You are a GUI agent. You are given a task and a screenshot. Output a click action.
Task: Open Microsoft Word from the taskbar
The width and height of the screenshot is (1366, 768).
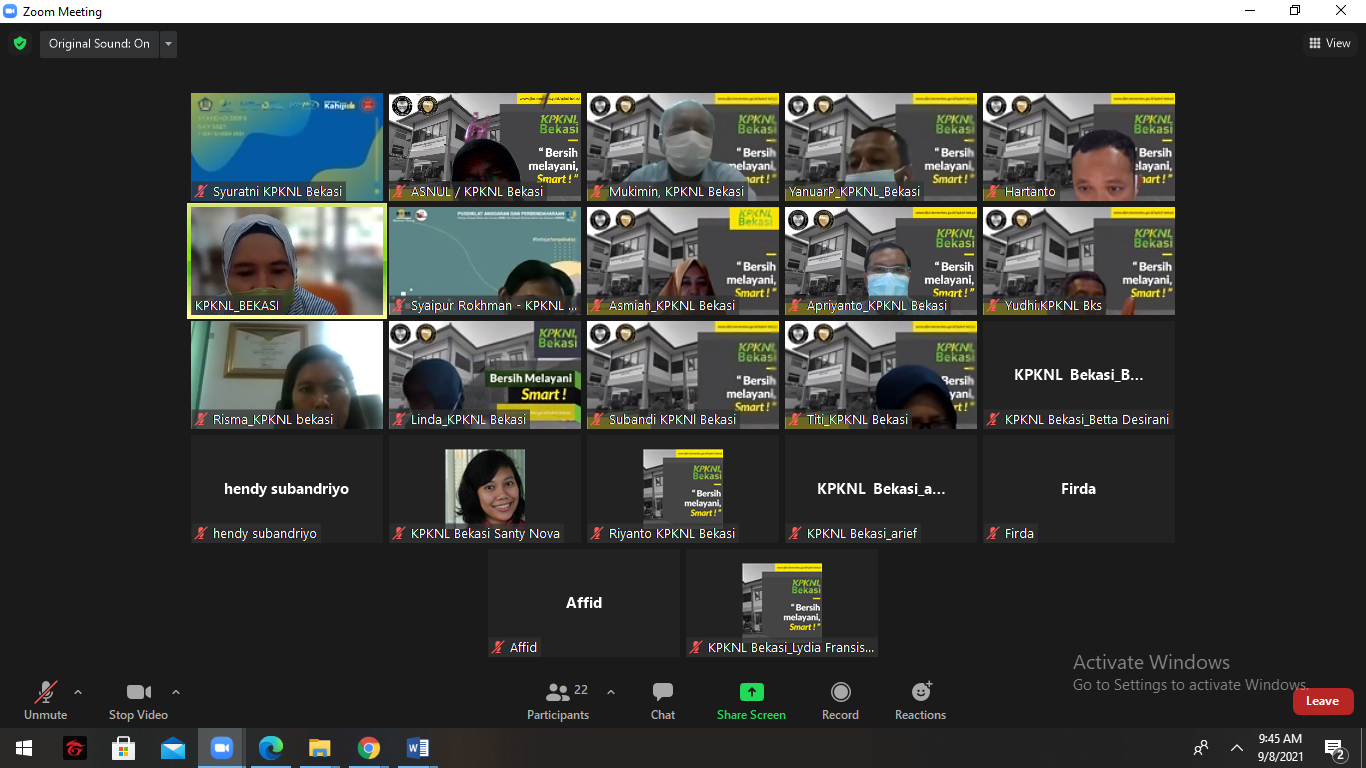point(418,748)
